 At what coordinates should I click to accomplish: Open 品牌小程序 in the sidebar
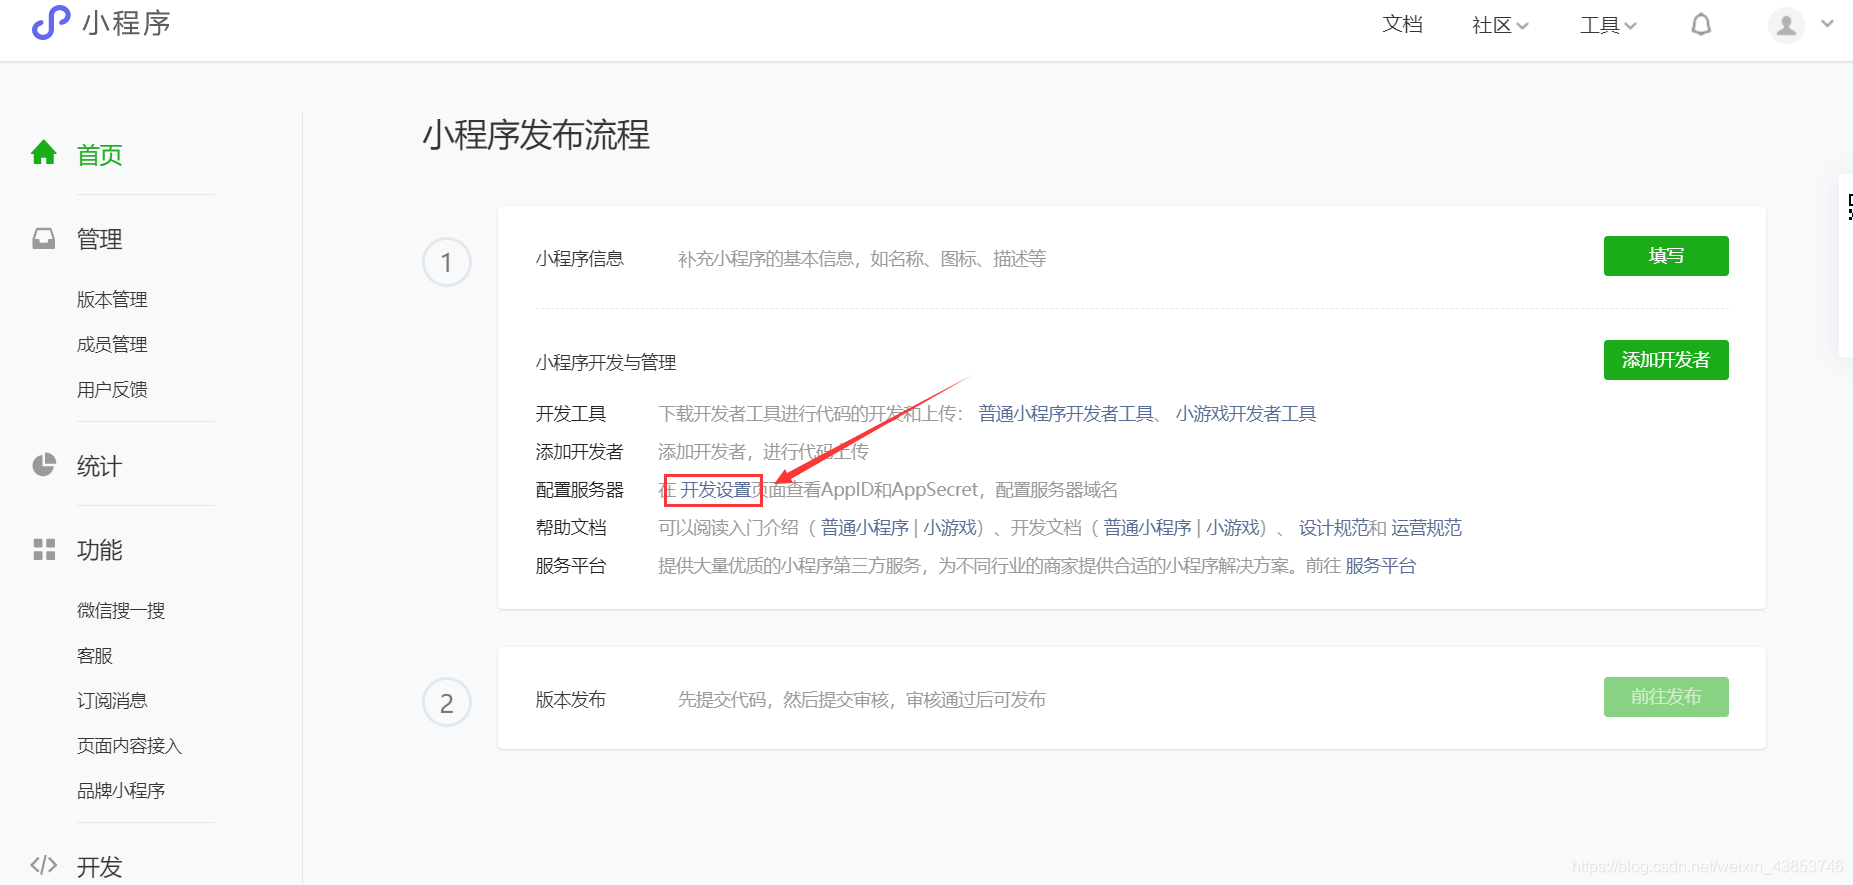click(121, 790)
